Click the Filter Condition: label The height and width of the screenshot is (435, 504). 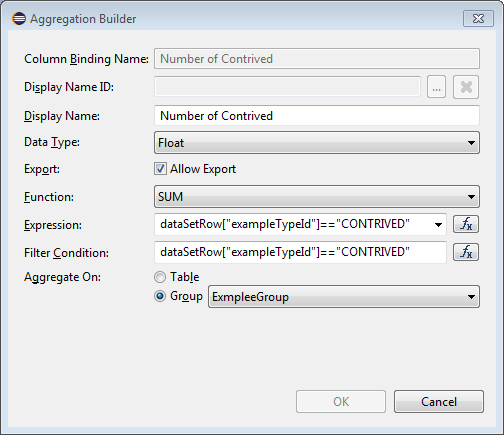click(x=66, y=253)
